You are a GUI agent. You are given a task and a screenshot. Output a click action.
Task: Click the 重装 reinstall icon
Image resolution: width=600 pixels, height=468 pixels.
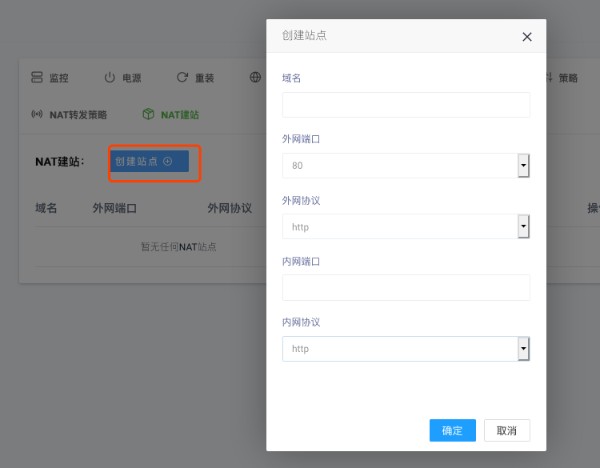(x=182, y=78)
